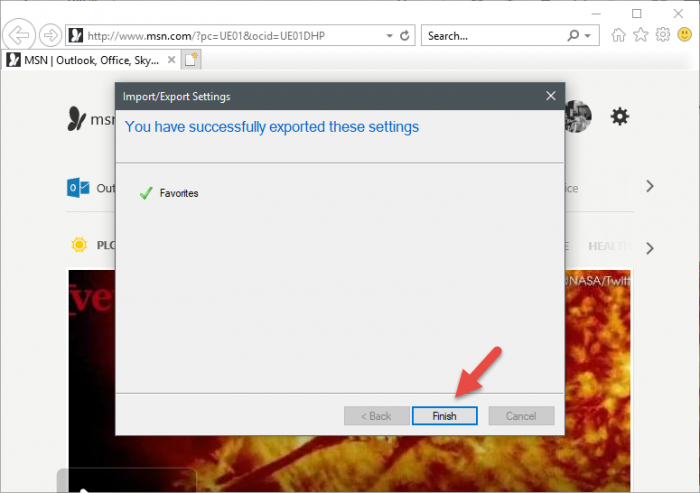Expand the services row right chevron
Screen dimensions: 700x493
(650, 186)
